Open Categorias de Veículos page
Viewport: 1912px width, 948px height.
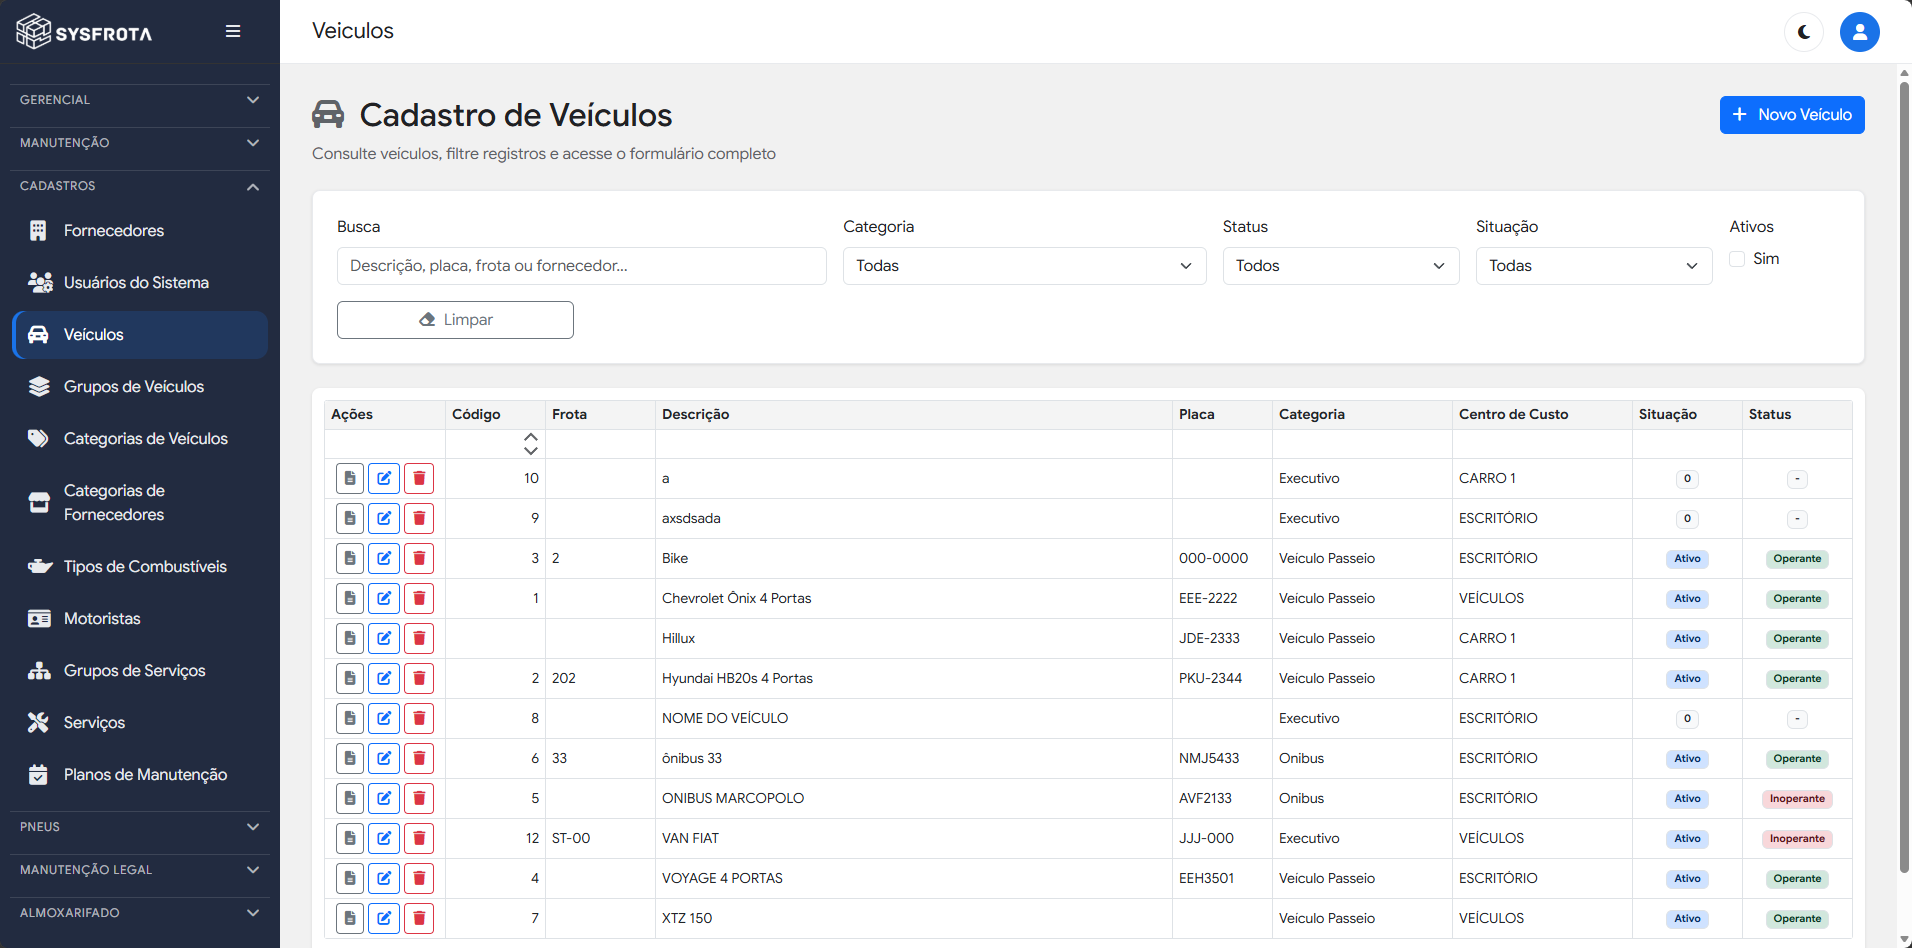pyautogui.click(x=140, y=439)
